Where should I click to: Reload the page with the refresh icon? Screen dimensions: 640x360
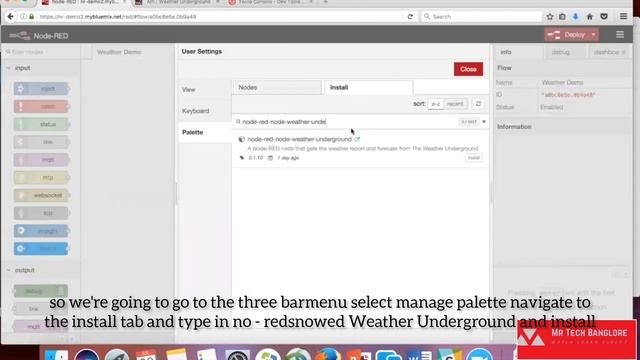(410, 17)
